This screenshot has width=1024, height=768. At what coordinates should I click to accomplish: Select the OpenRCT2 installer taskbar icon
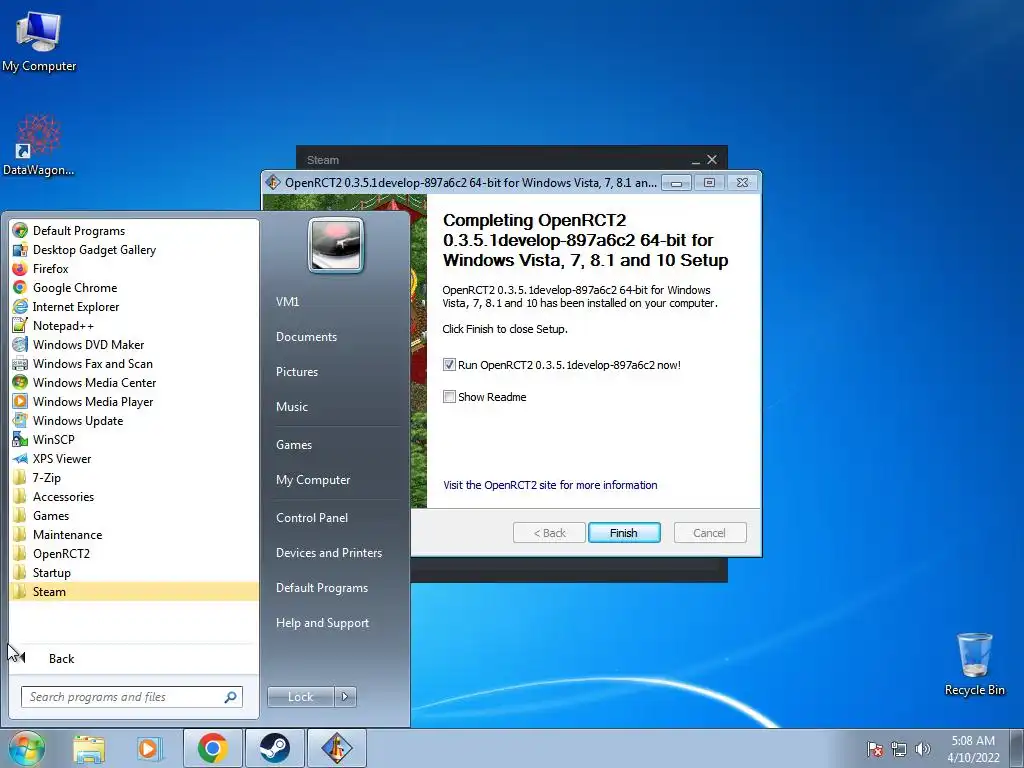coord(336,748)
